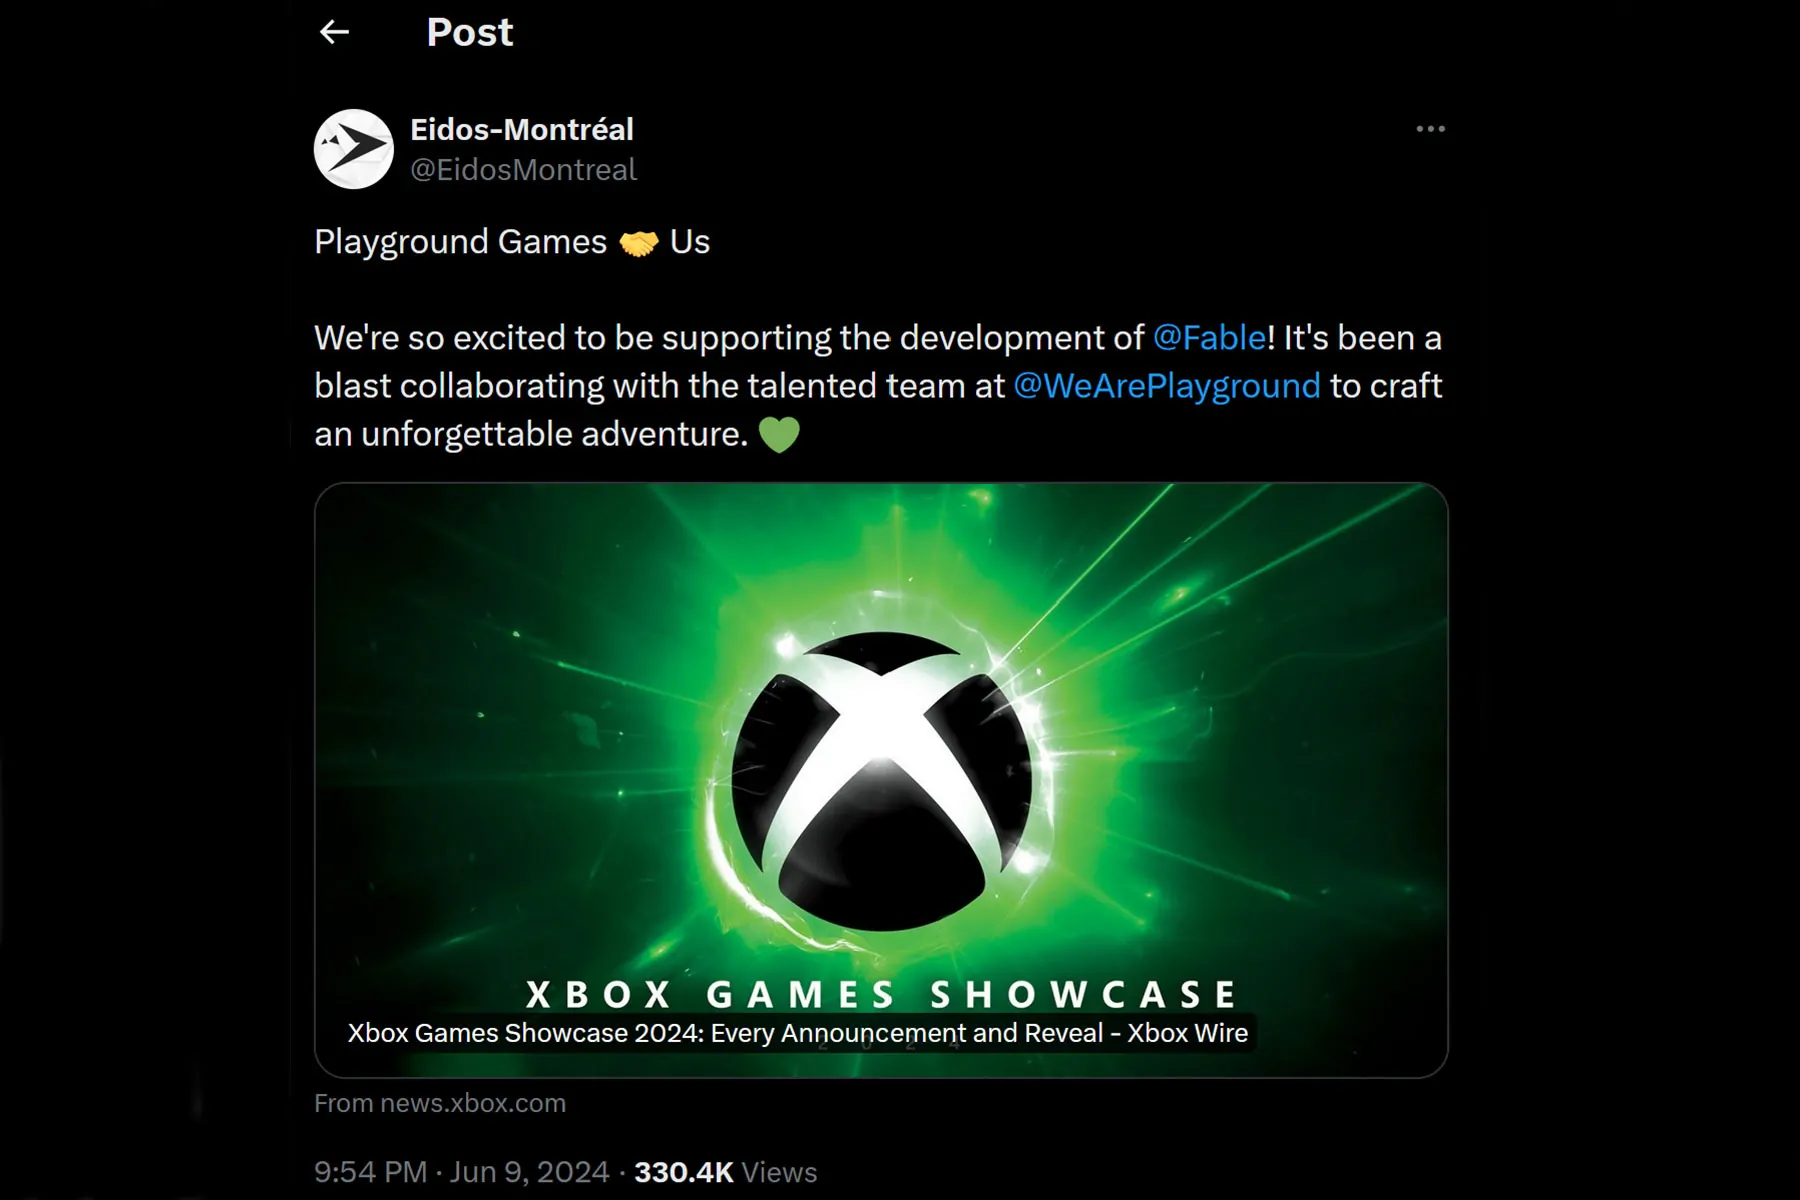Click the Xbox Wire article title caption

[x=798, y=1033]
